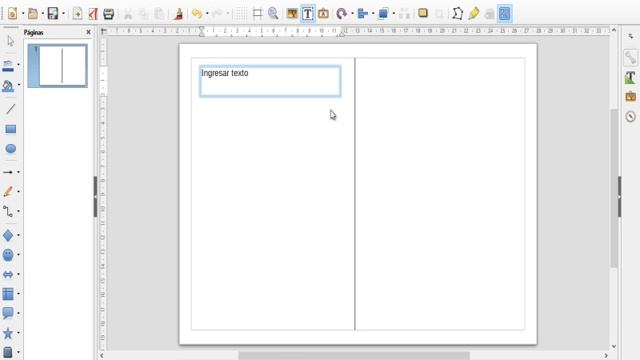This screenshot has height=360, width=640.
Task: Toggle the grid display icon
Action: click(x=241, y=13)
